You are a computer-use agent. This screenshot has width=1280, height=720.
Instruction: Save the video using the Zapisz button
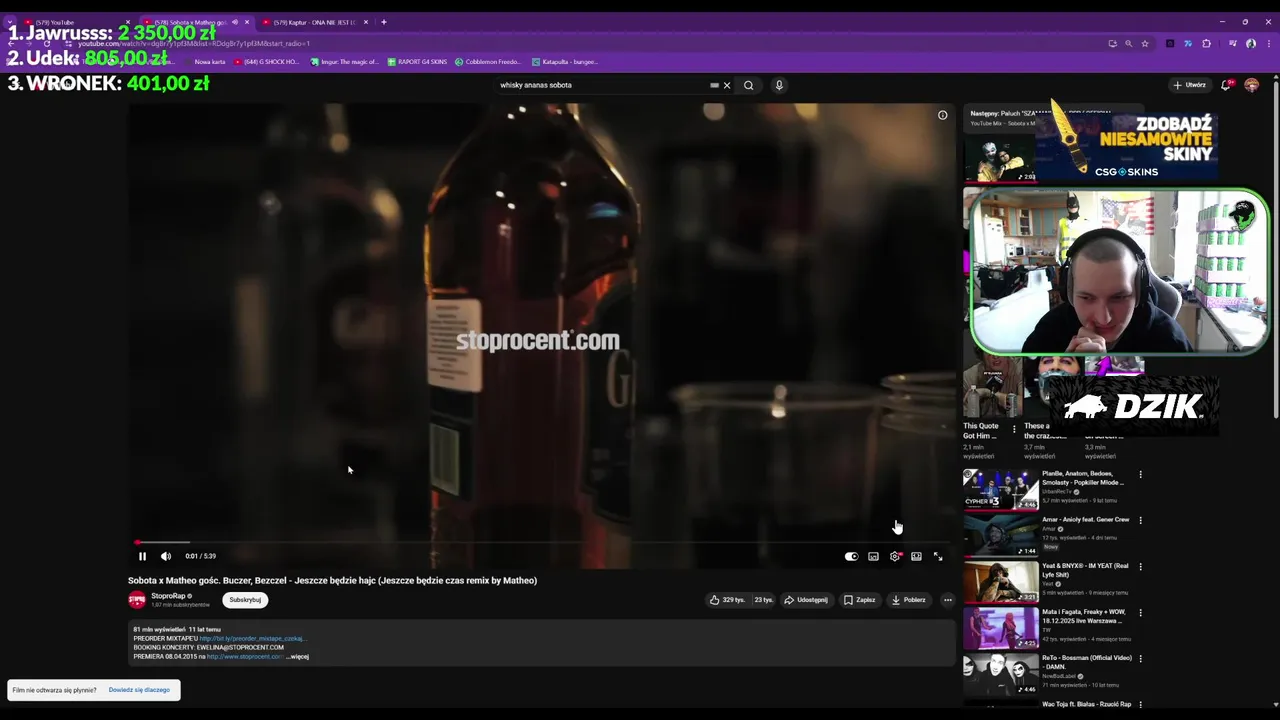coord(859,600)
